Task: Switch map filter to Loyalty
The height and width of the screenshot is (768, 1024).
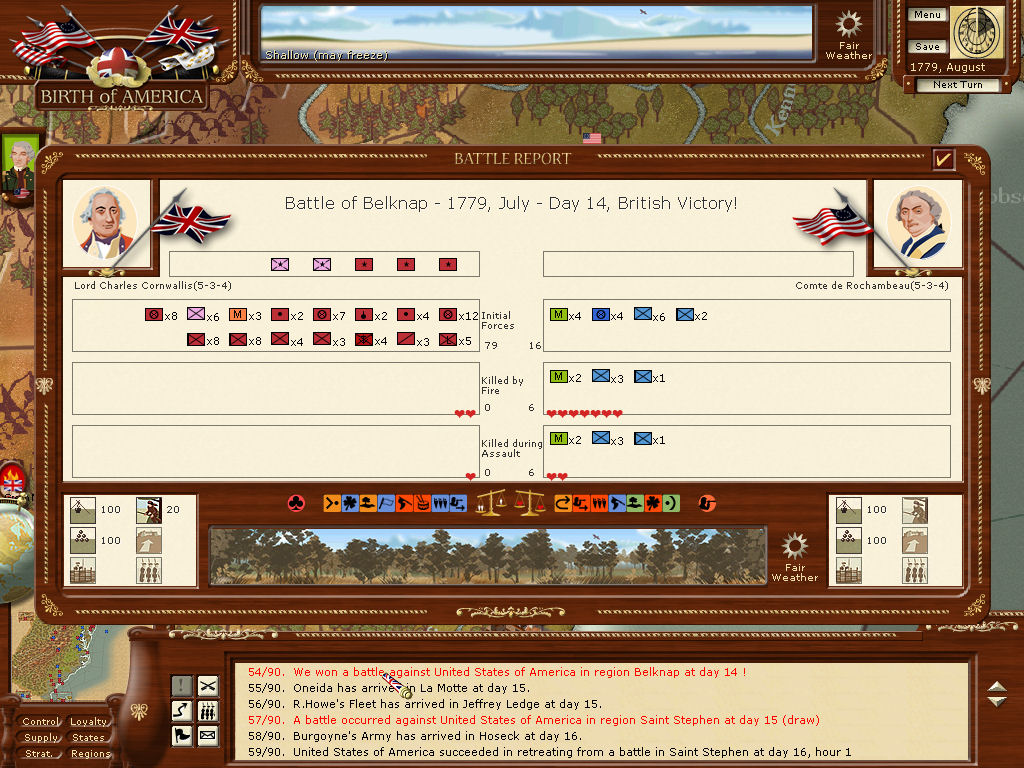Action: click(89, 722)
